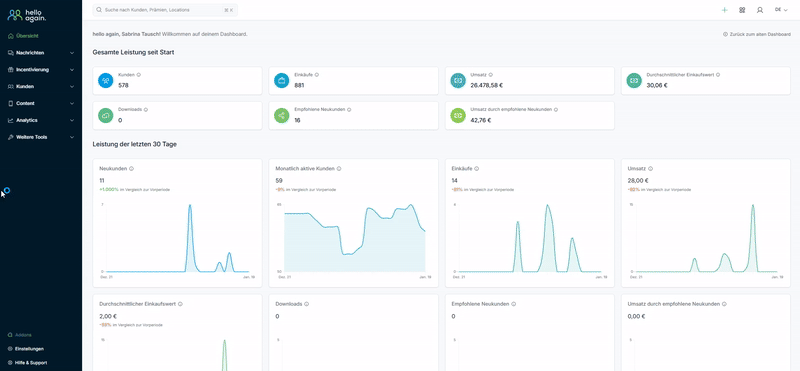This screenshot has width=800, height=371.
Task: Click info icon on Umsatz durch empfohlene Neukunden 0,00 € chart
Action: coord(723,304)
